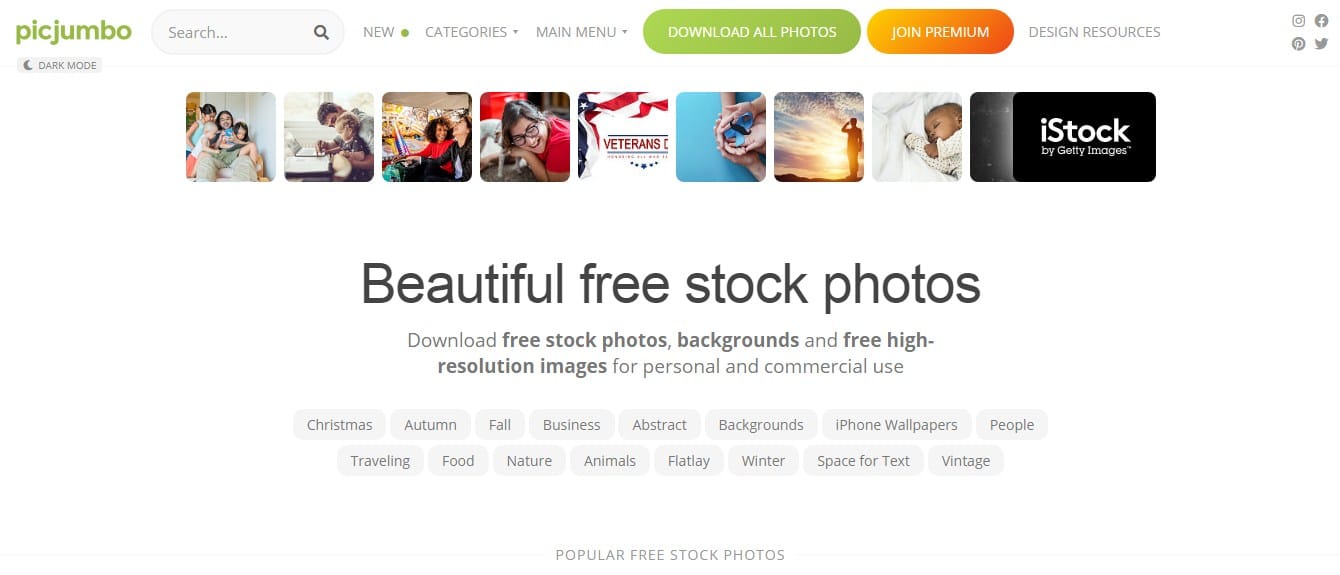1340x575 pixels.
Task: Open iStock by Getty Images banner
Action: point(1084,137)
